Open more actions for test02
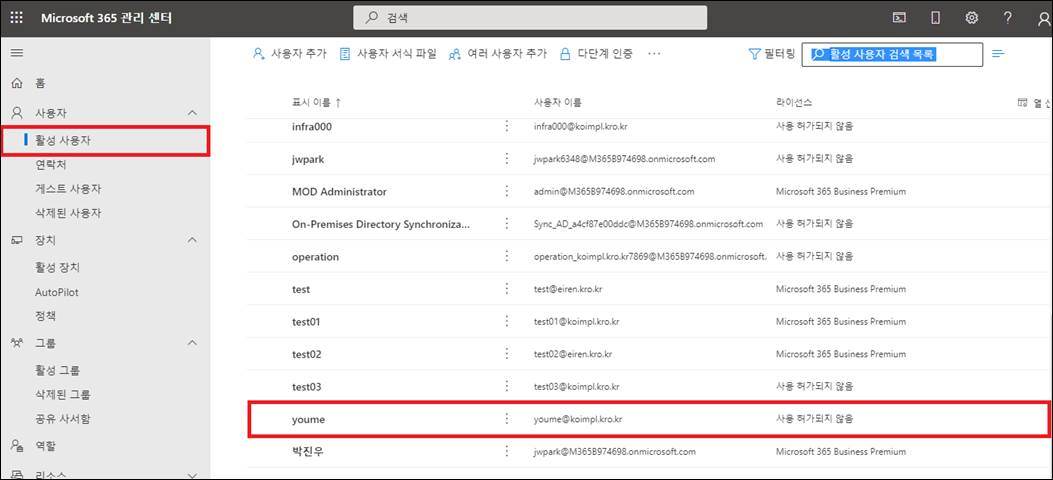 pos(507,354)
